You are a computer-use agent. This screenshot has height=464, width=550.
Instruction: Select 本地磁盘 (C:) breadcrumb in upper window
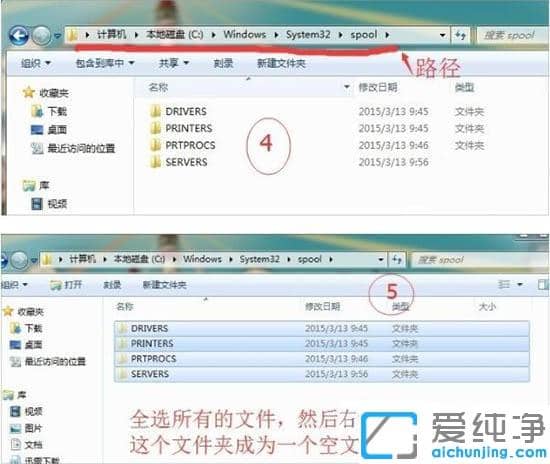tap(174, 34)
